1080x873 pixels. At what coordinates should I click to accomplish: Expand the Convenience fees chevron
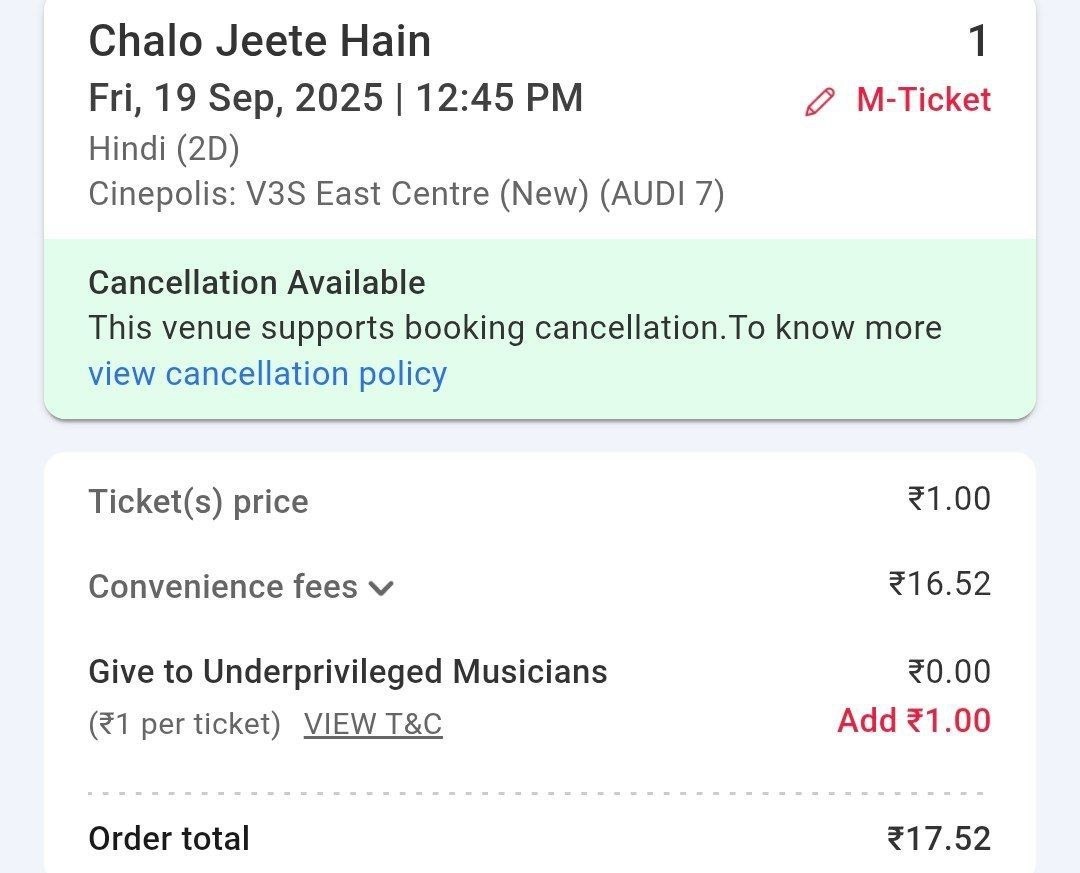[382, 588]
